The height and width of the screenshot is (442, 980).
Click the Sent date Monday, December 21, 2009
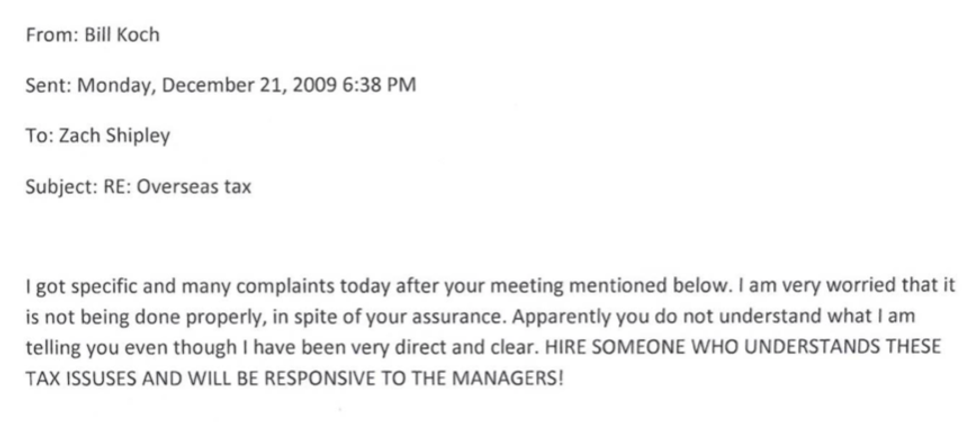(x=208, y=86)
